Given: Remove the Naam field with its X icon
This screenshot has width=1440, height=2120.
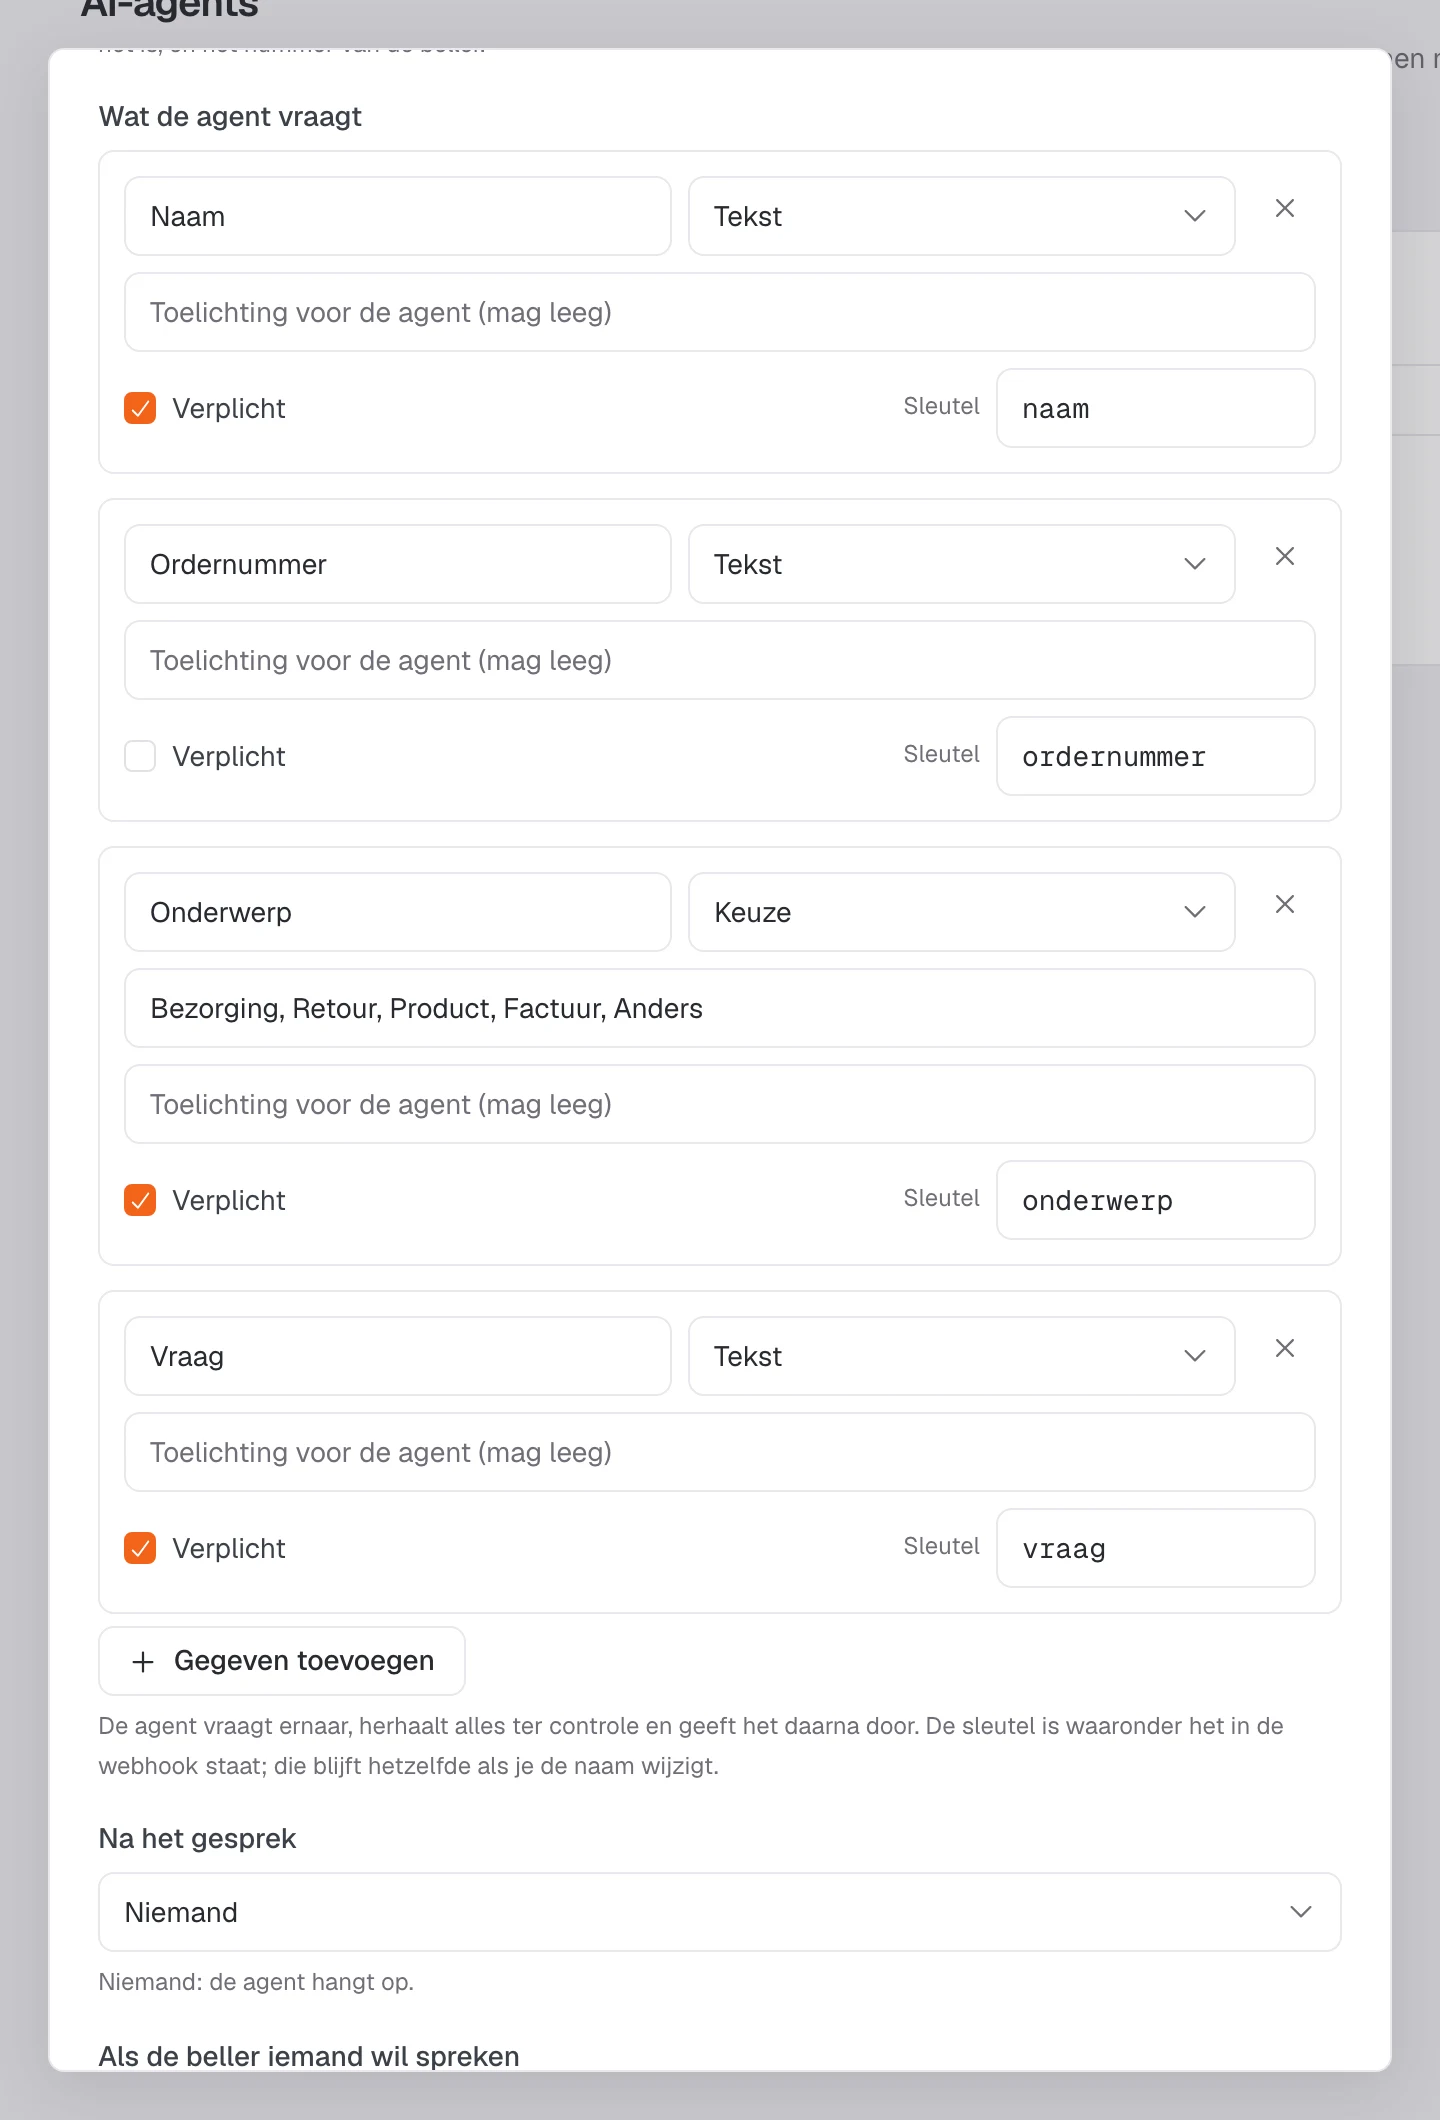Looking at the screenshot, I should click(x=1285, y=208).
